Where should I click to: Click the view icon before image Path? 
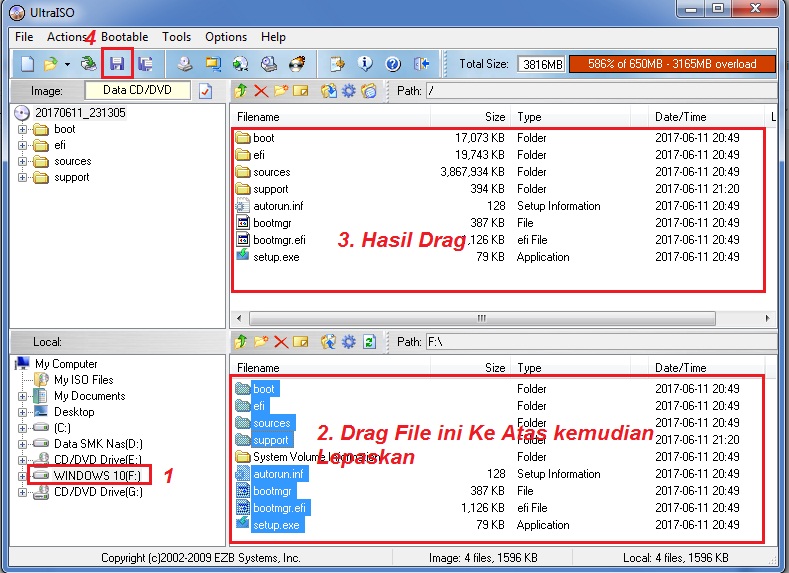369,91
